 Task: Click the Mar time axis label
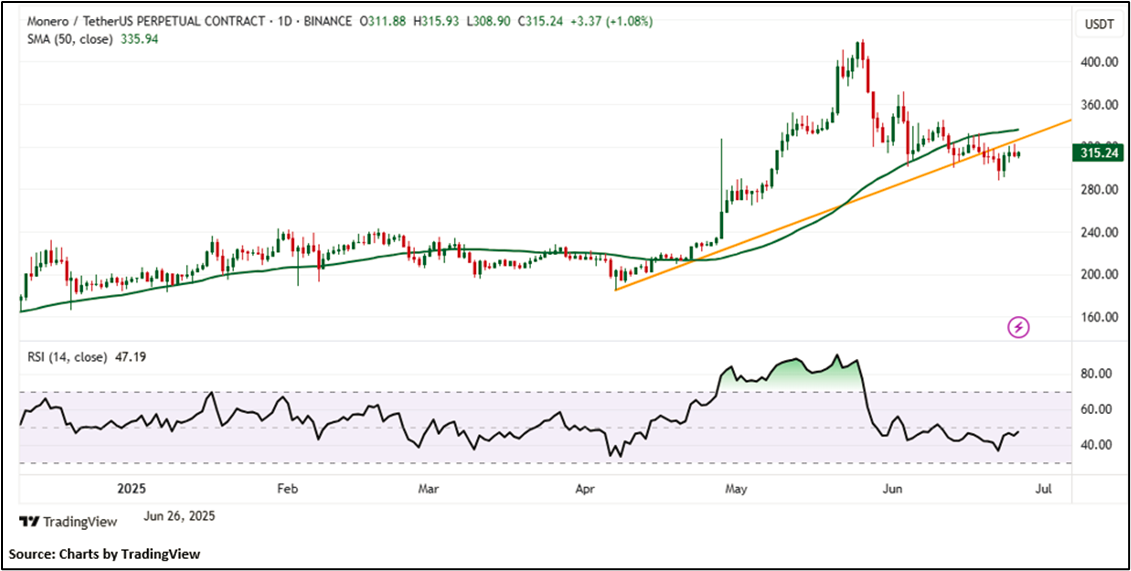click(429, 489)
